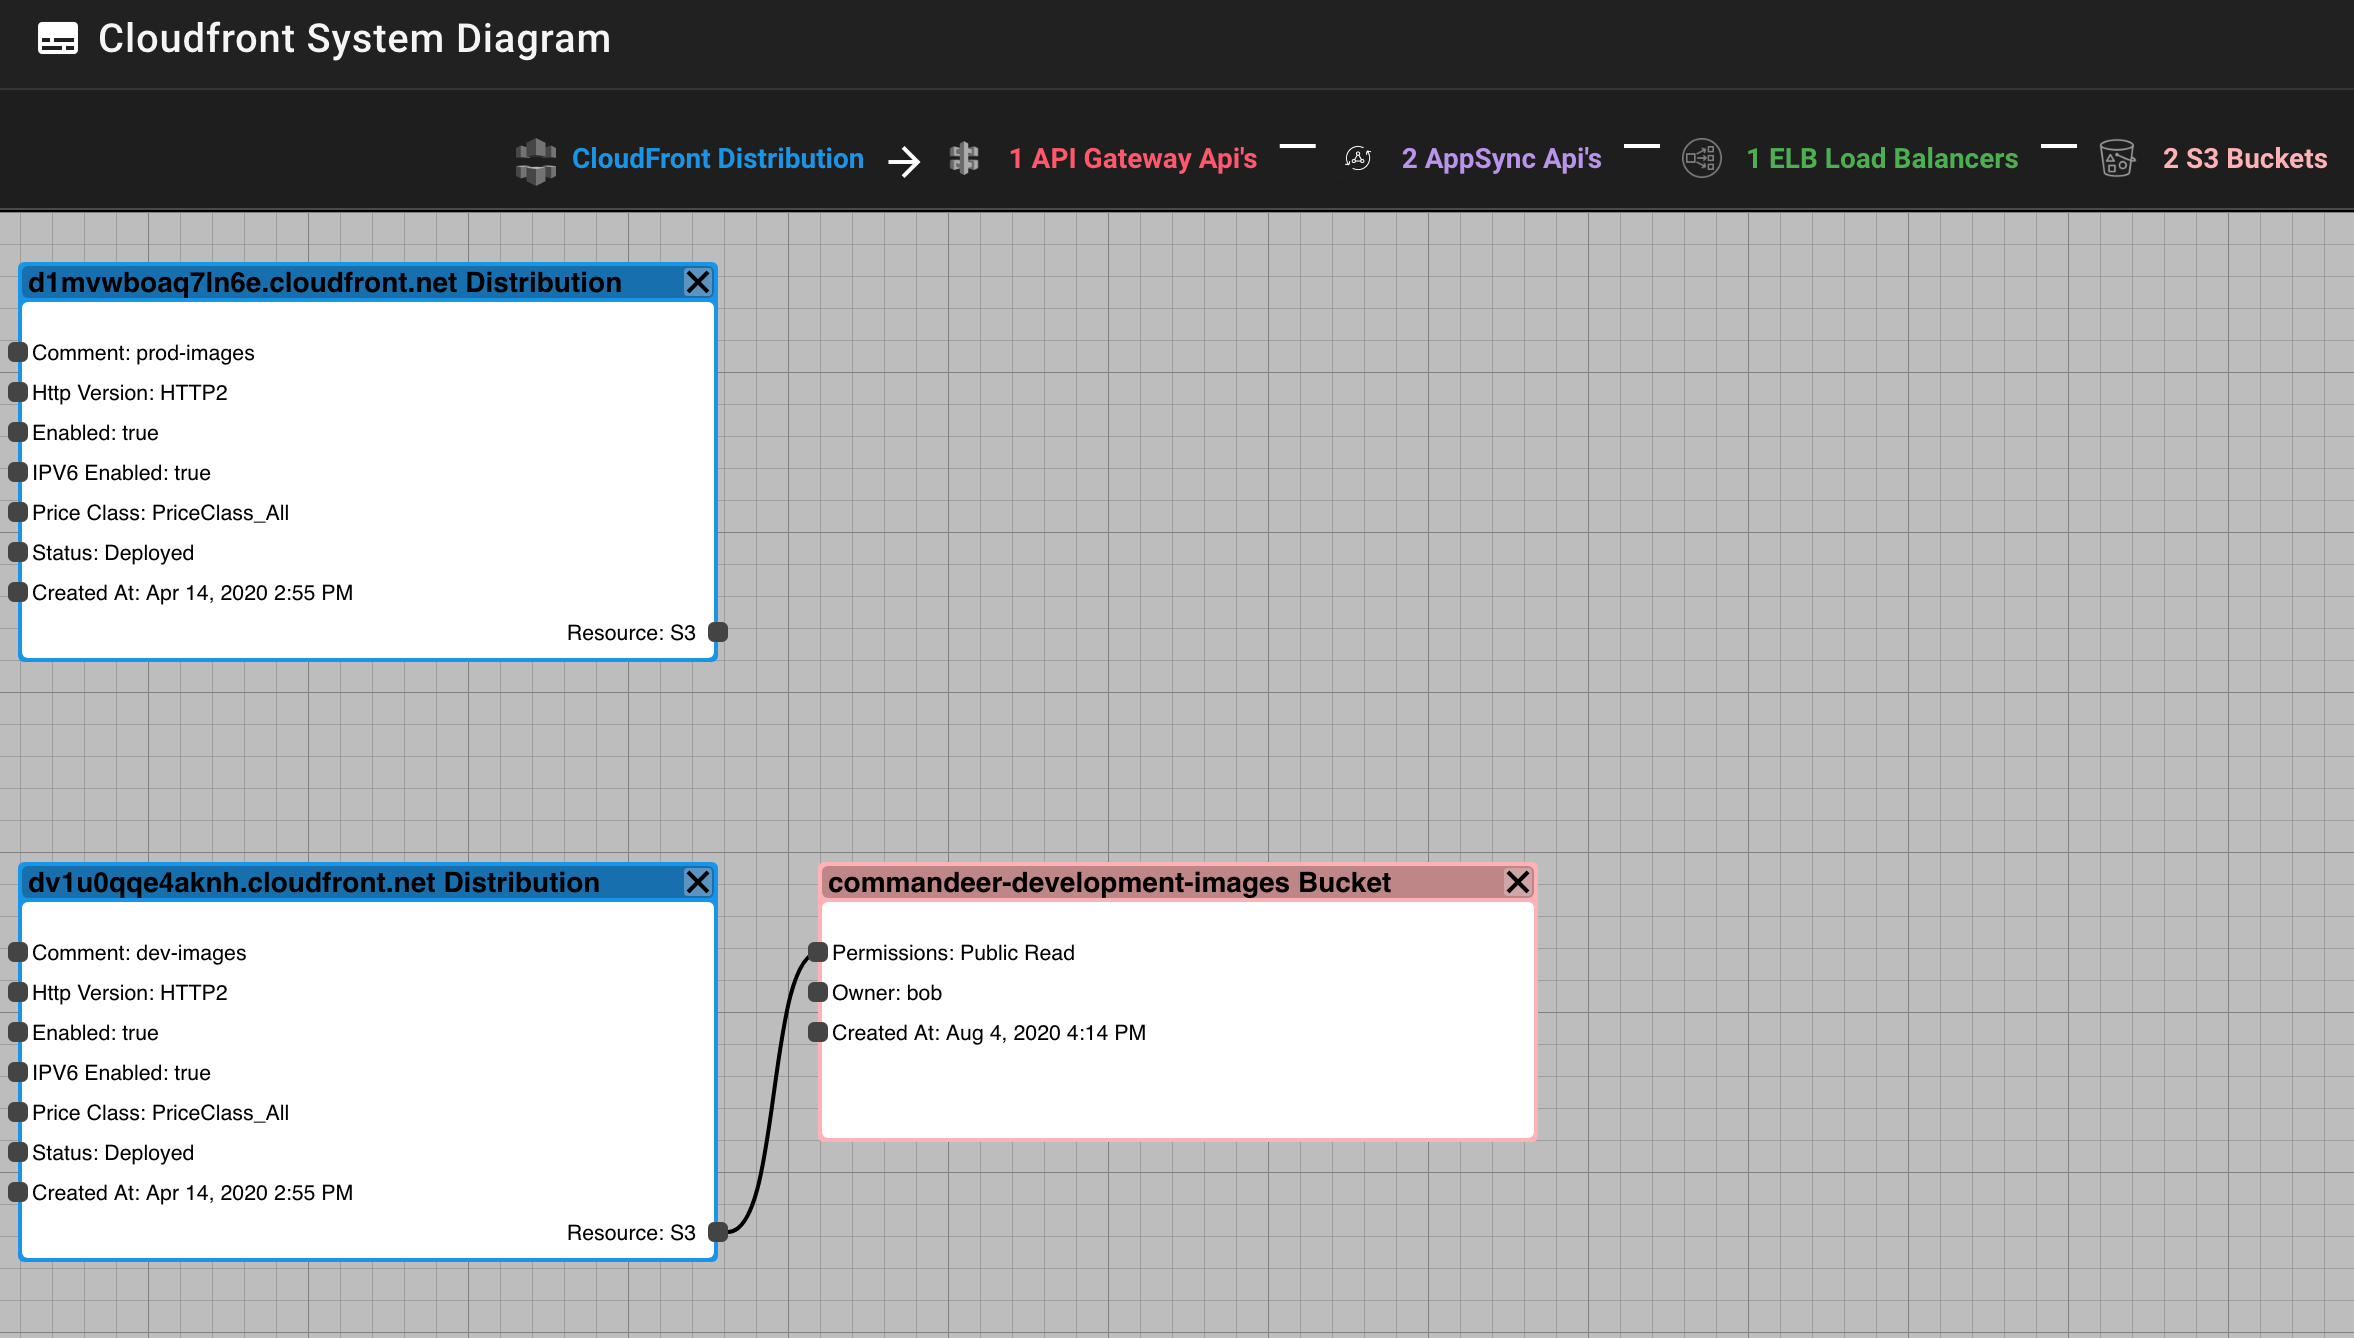Select the CloudFront Distribution breadcrumb label

[717, 159]
